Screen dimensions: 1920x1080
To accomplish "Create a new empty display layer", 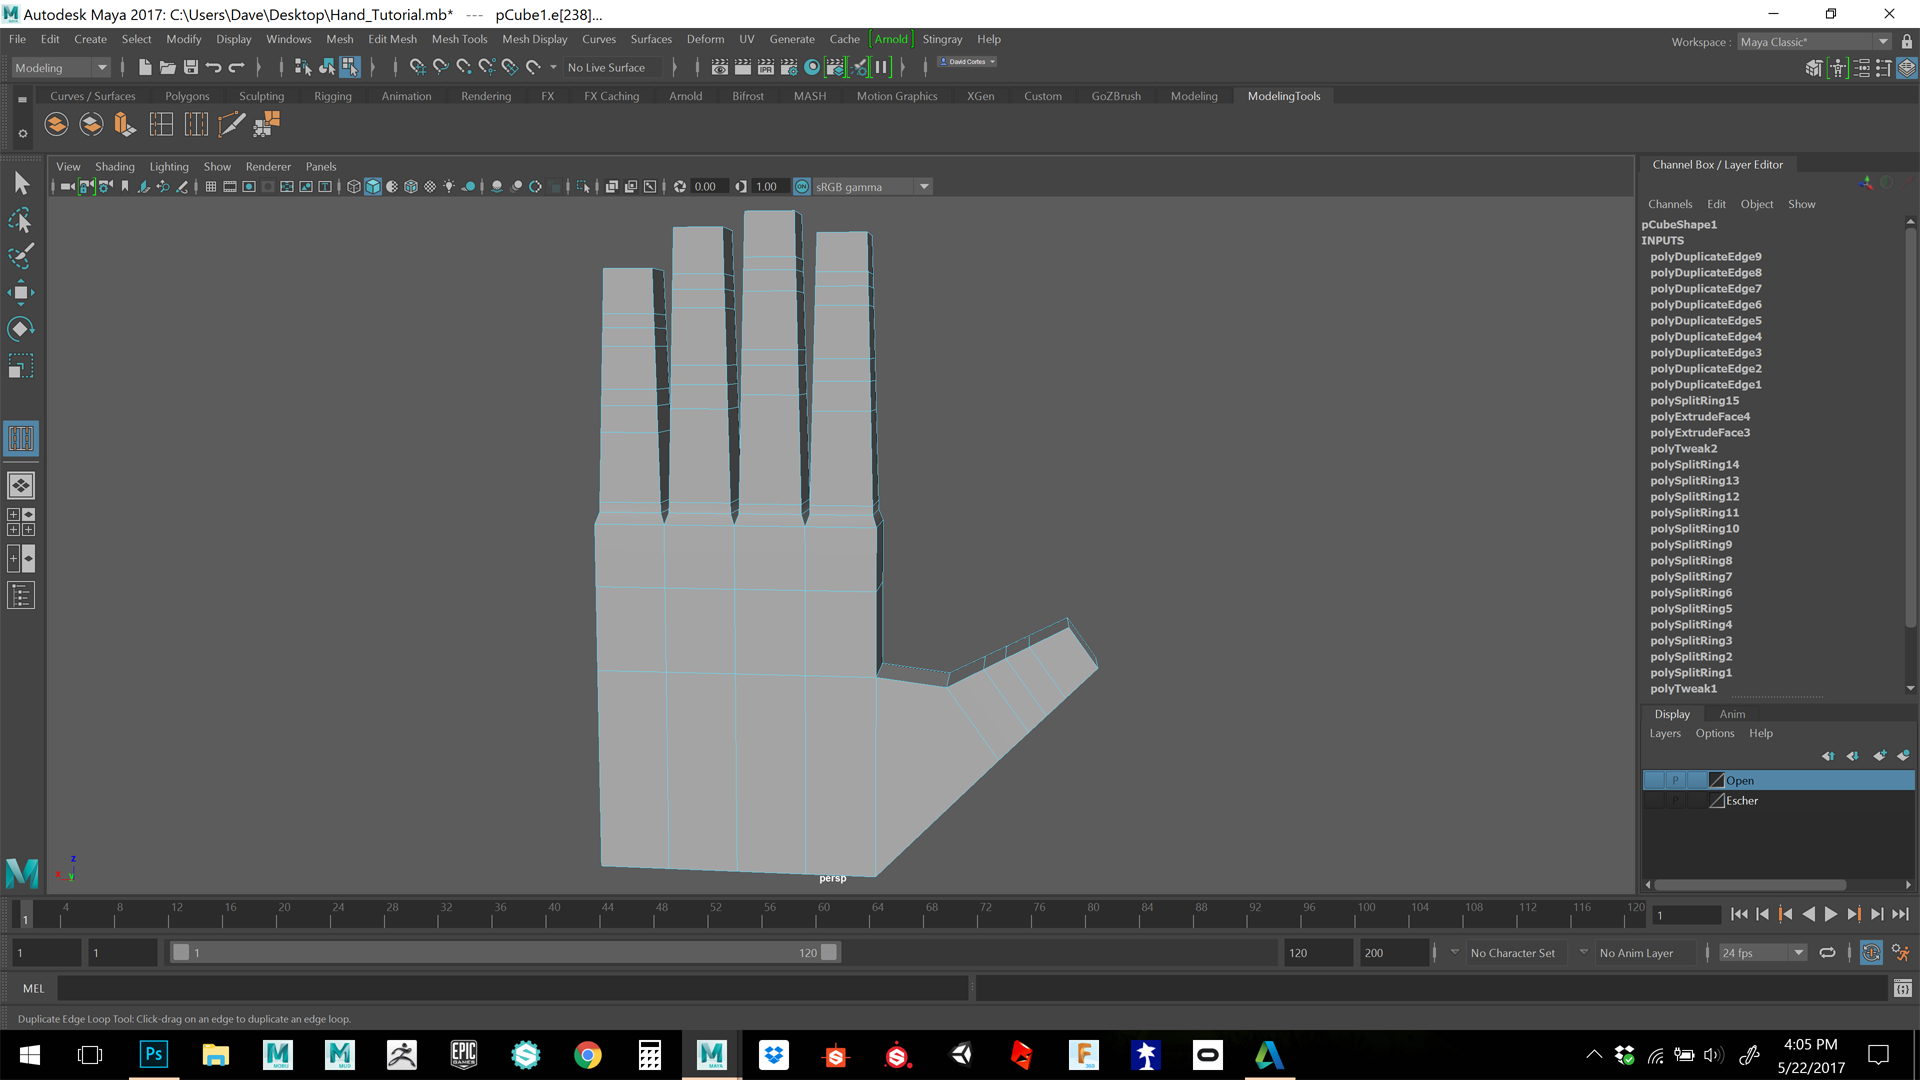I will (1879, 756).
